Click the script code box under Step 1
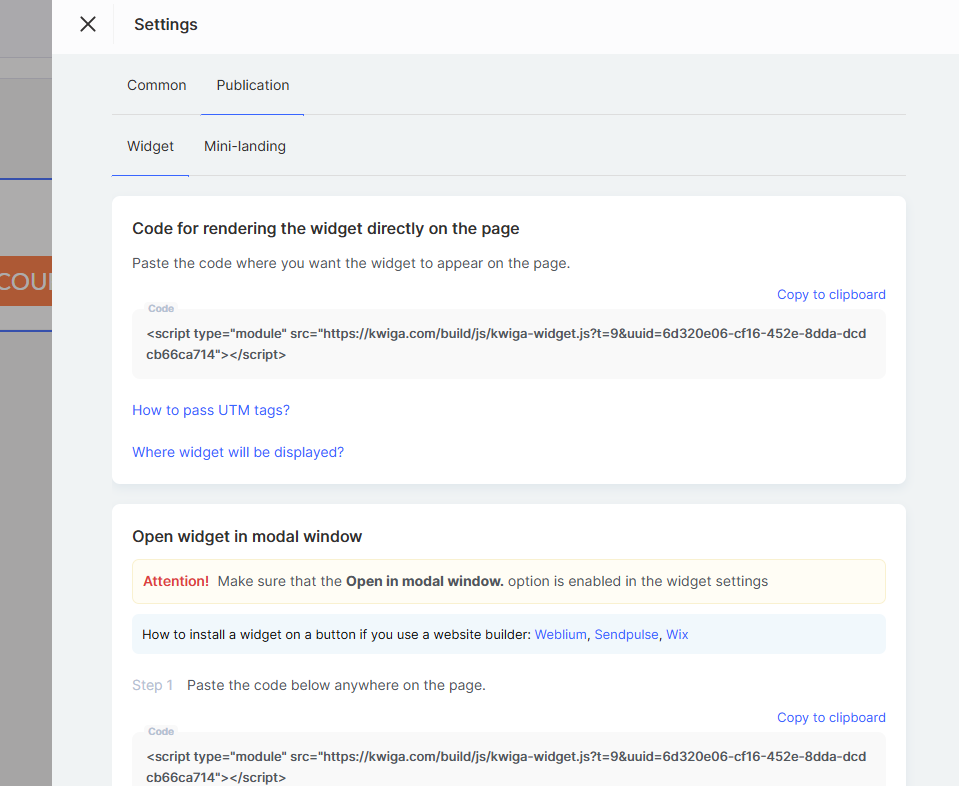 tap(508, 766)
